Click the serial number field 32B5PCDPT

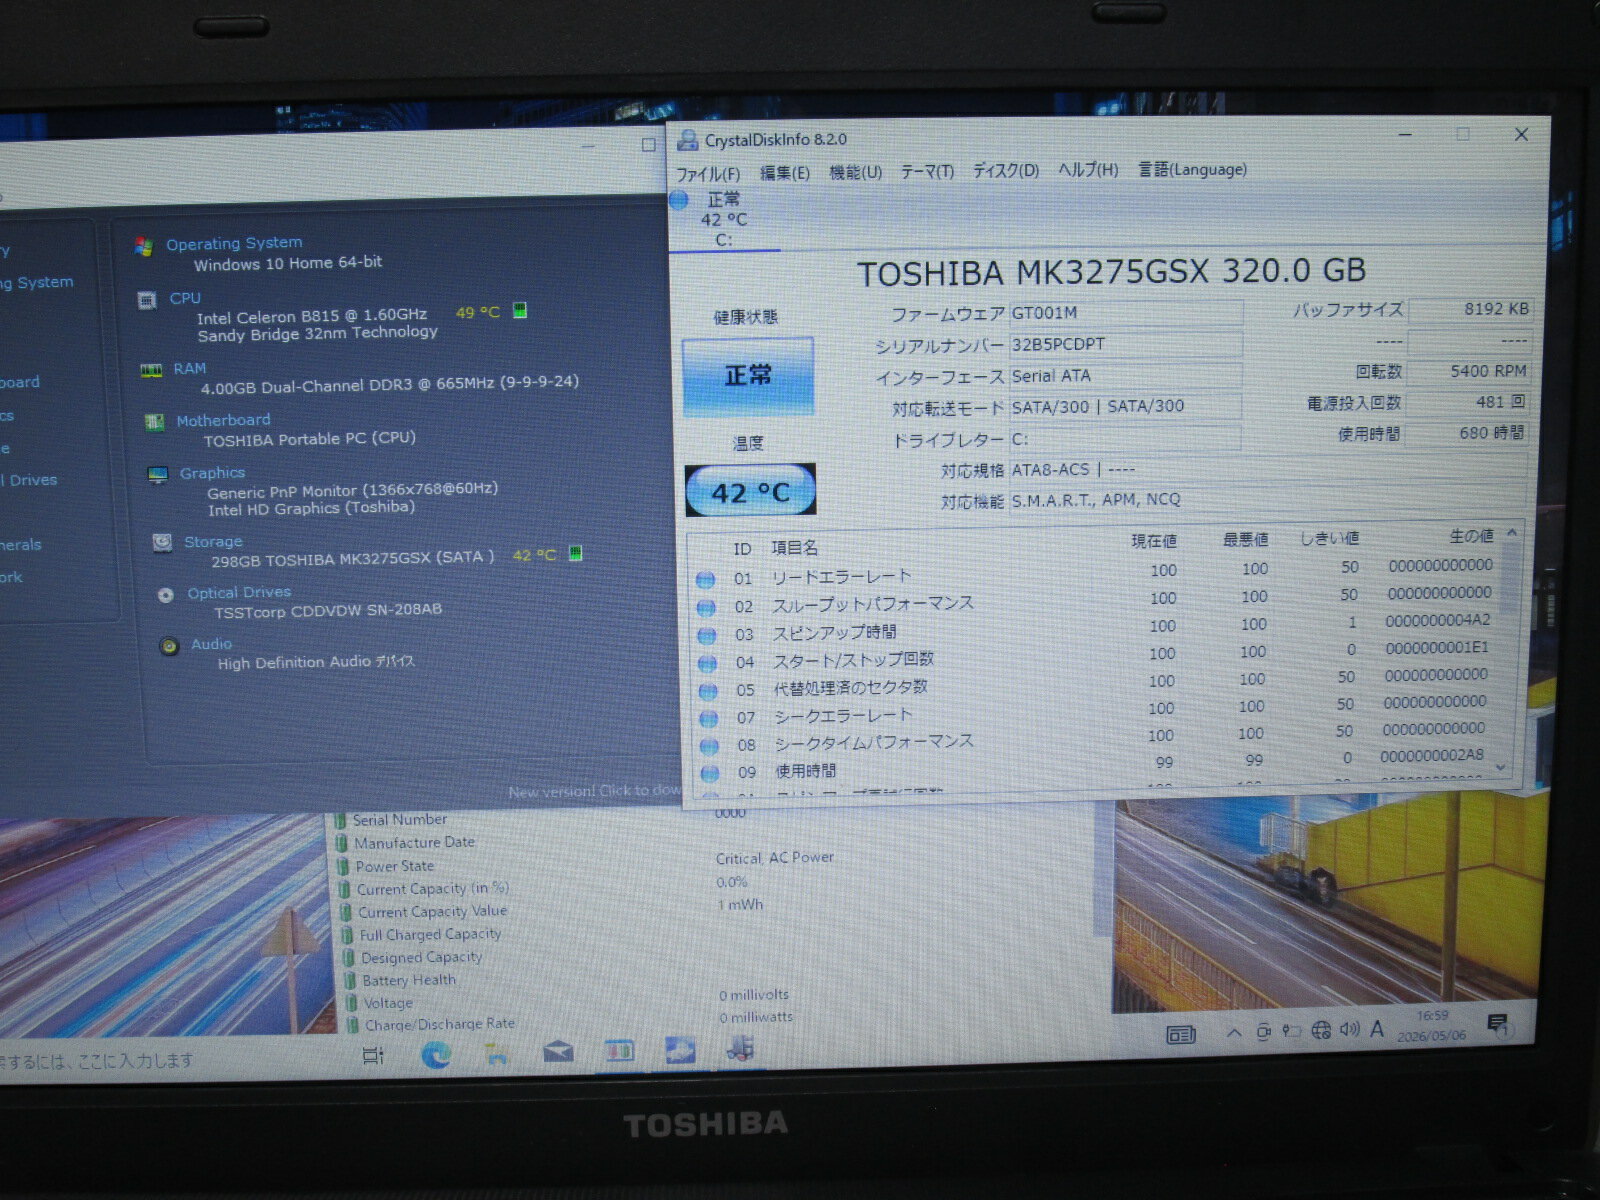(1126, 344)
